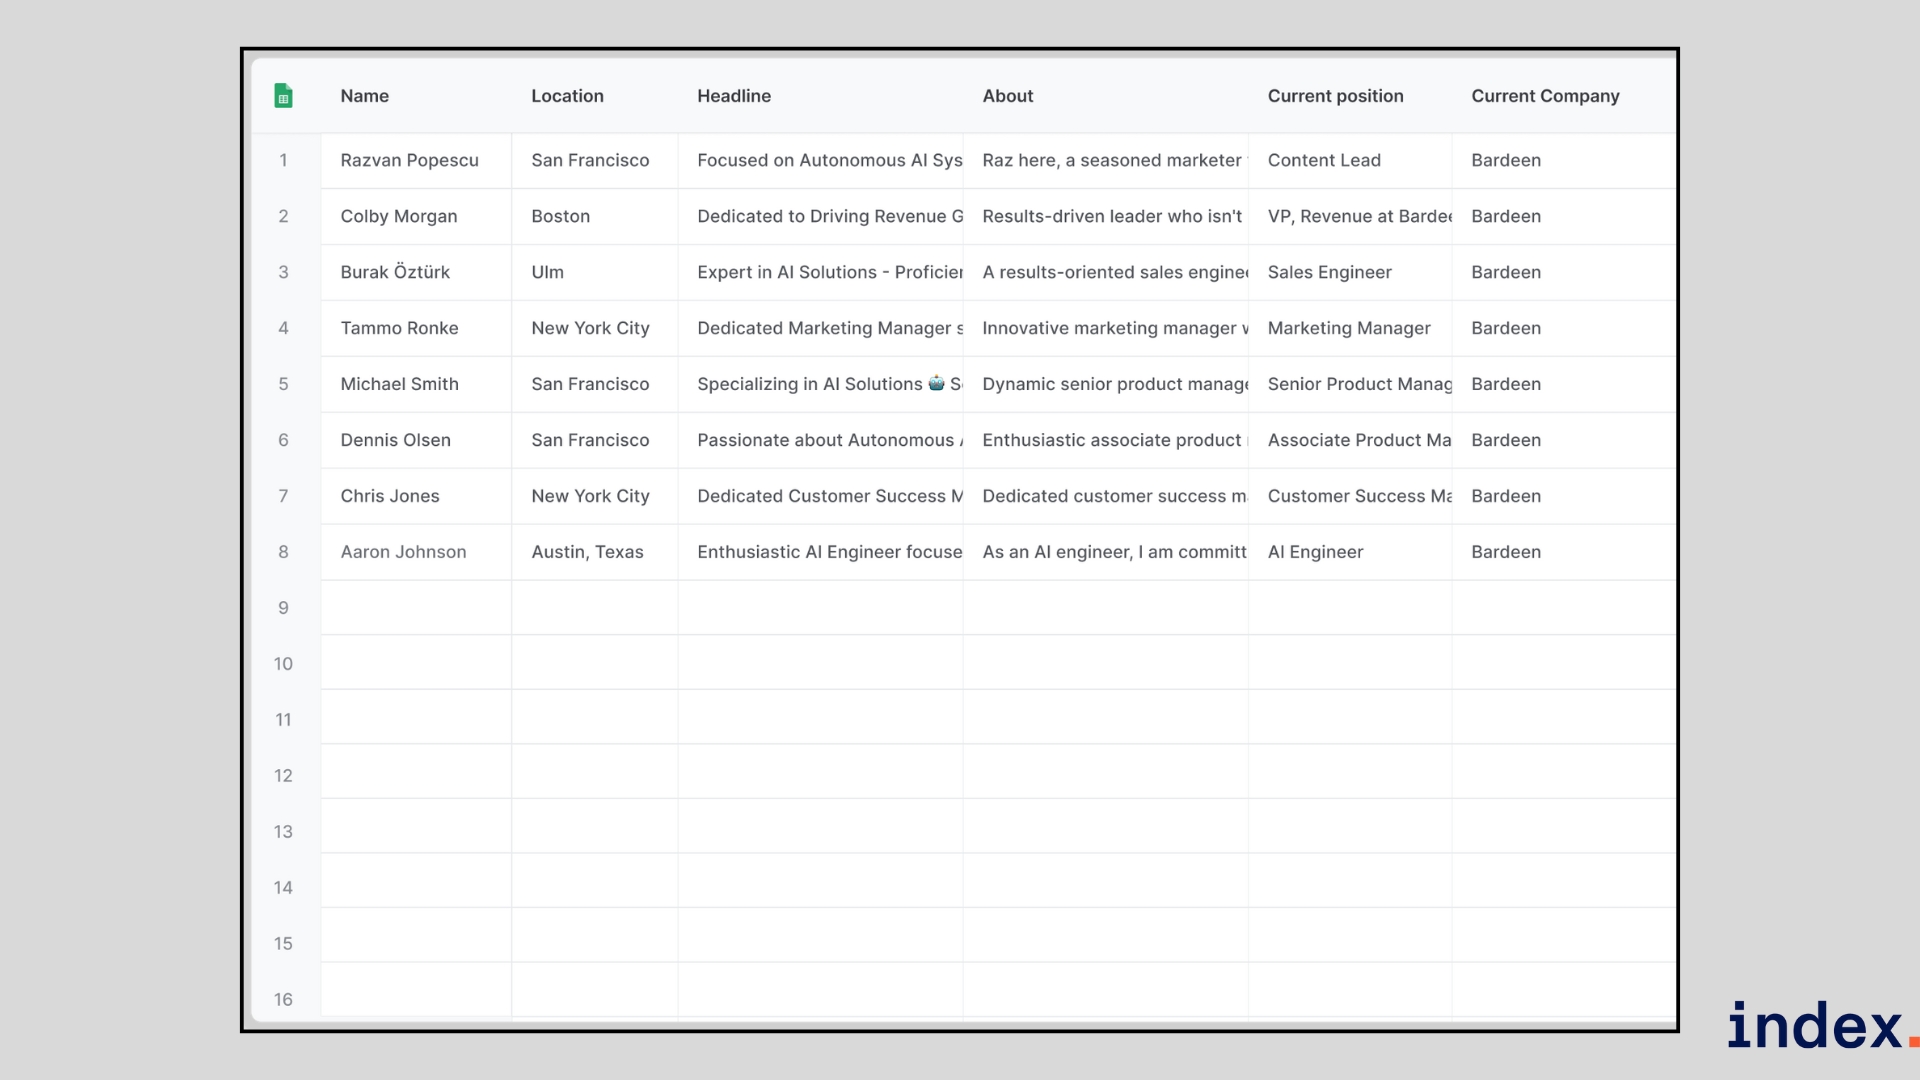Select the Content Lead position cell
The height and width of the screenshot is (1080, 1920).
click(1323, 160)
